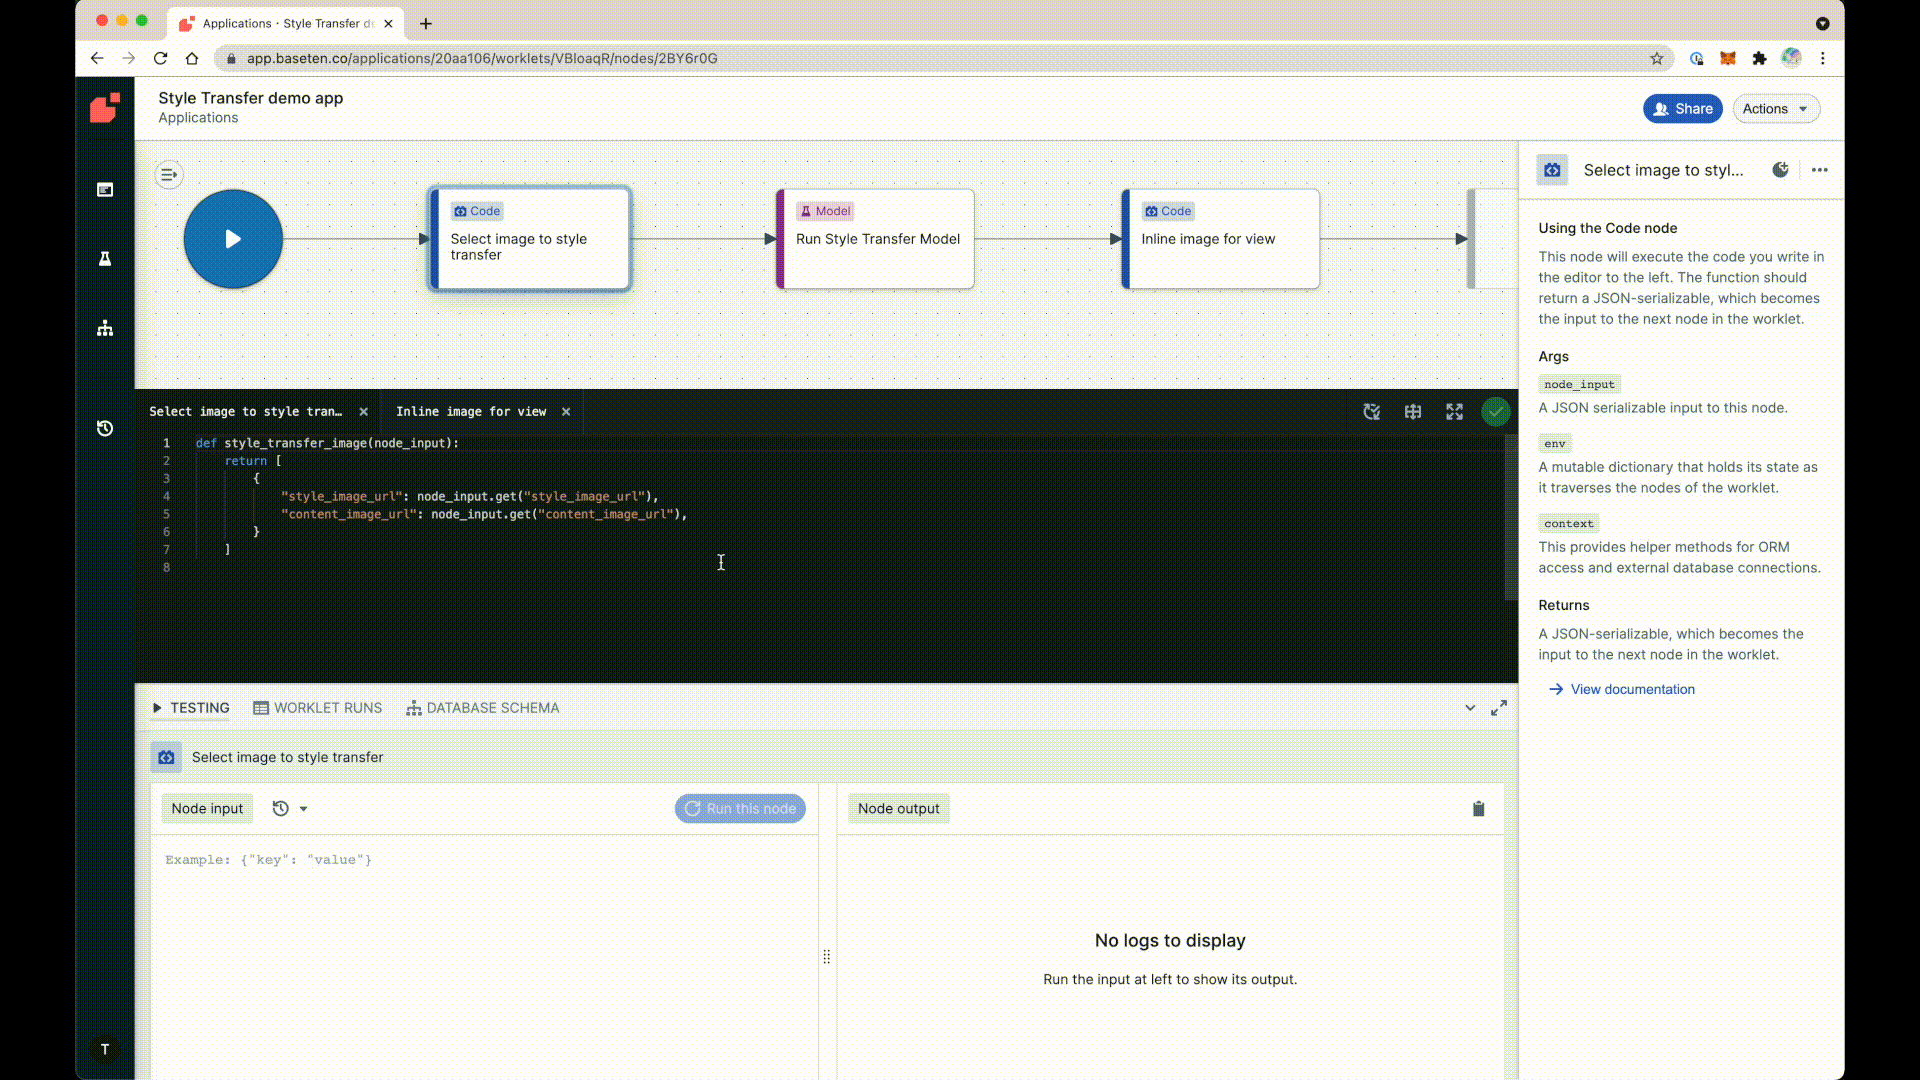Image resolution: width=1920 pixels, height=1080 pixels.
Task: Click the clipboard icon in Node output
Action: coord(1478,809)
